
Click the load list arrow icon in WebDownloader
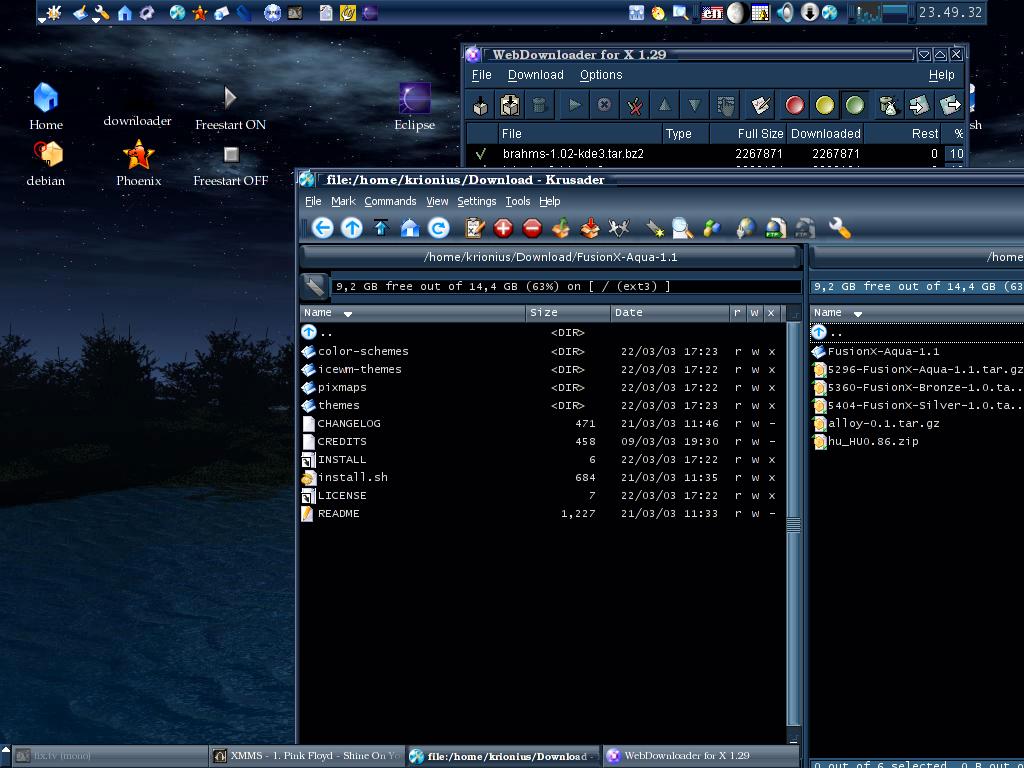tap(919, 105)
